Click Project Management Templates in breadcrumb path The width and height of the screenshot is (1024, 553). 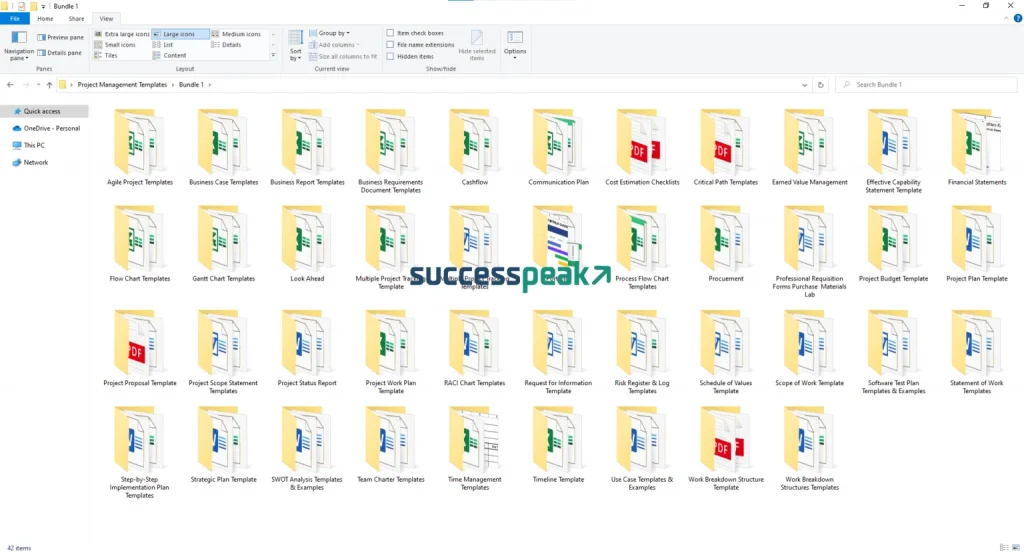[x=122, y=85]
